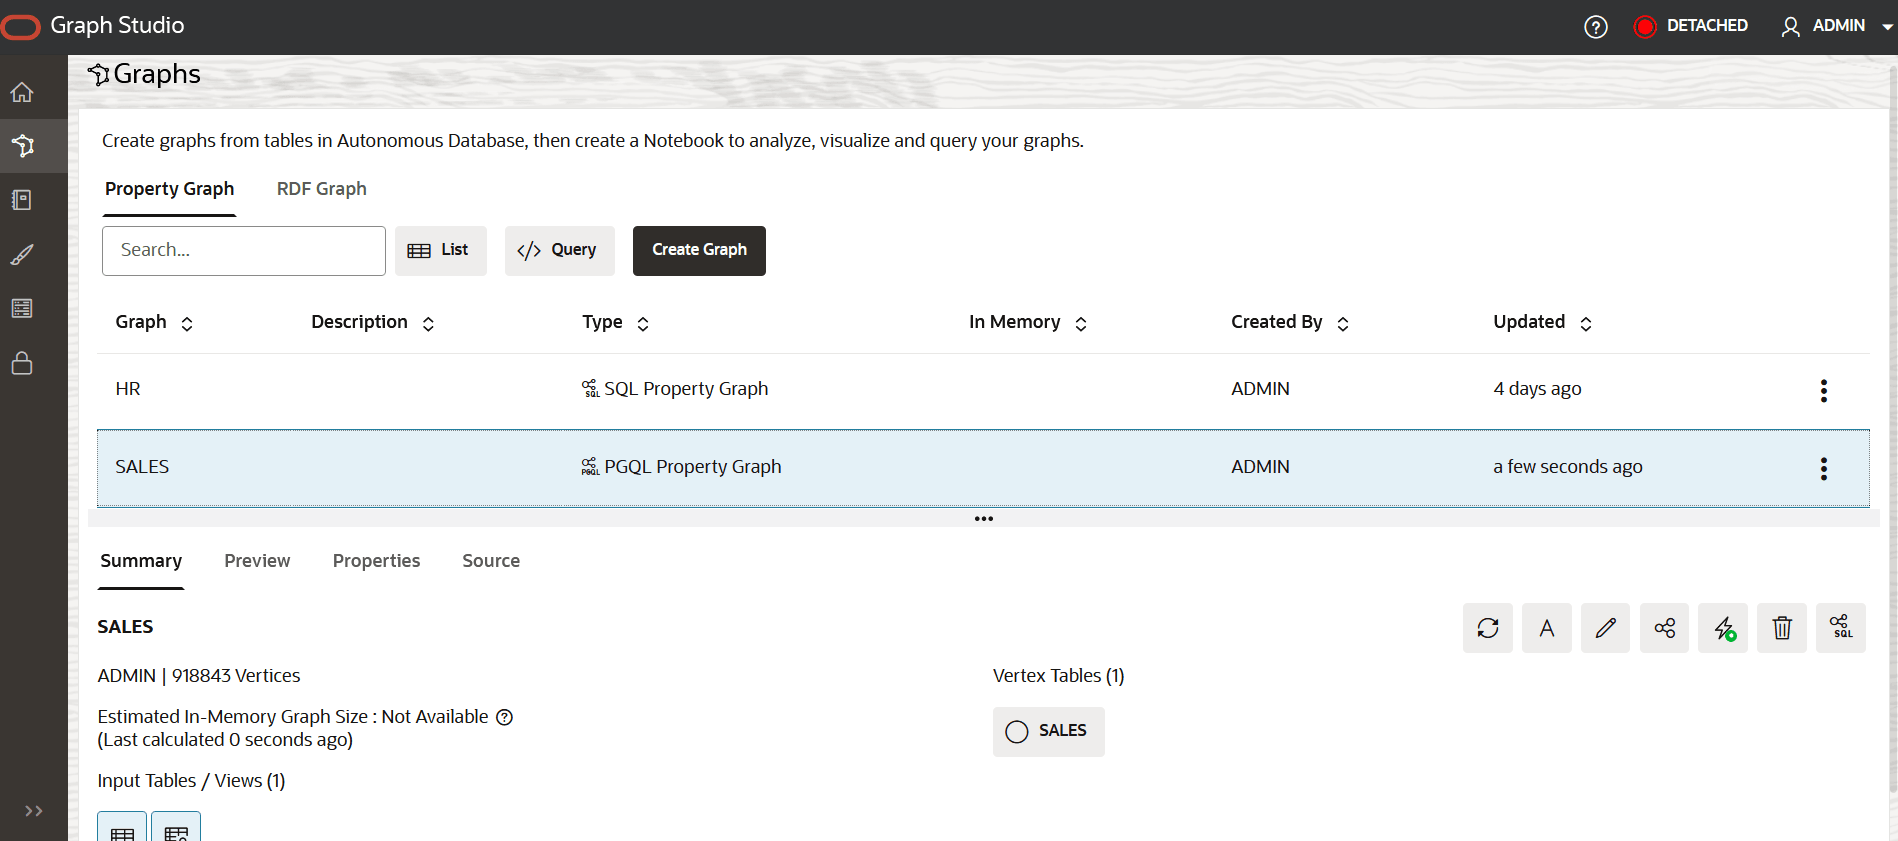Switch to RDF Graph tab
1898x841 pixels.
point(322,189)
